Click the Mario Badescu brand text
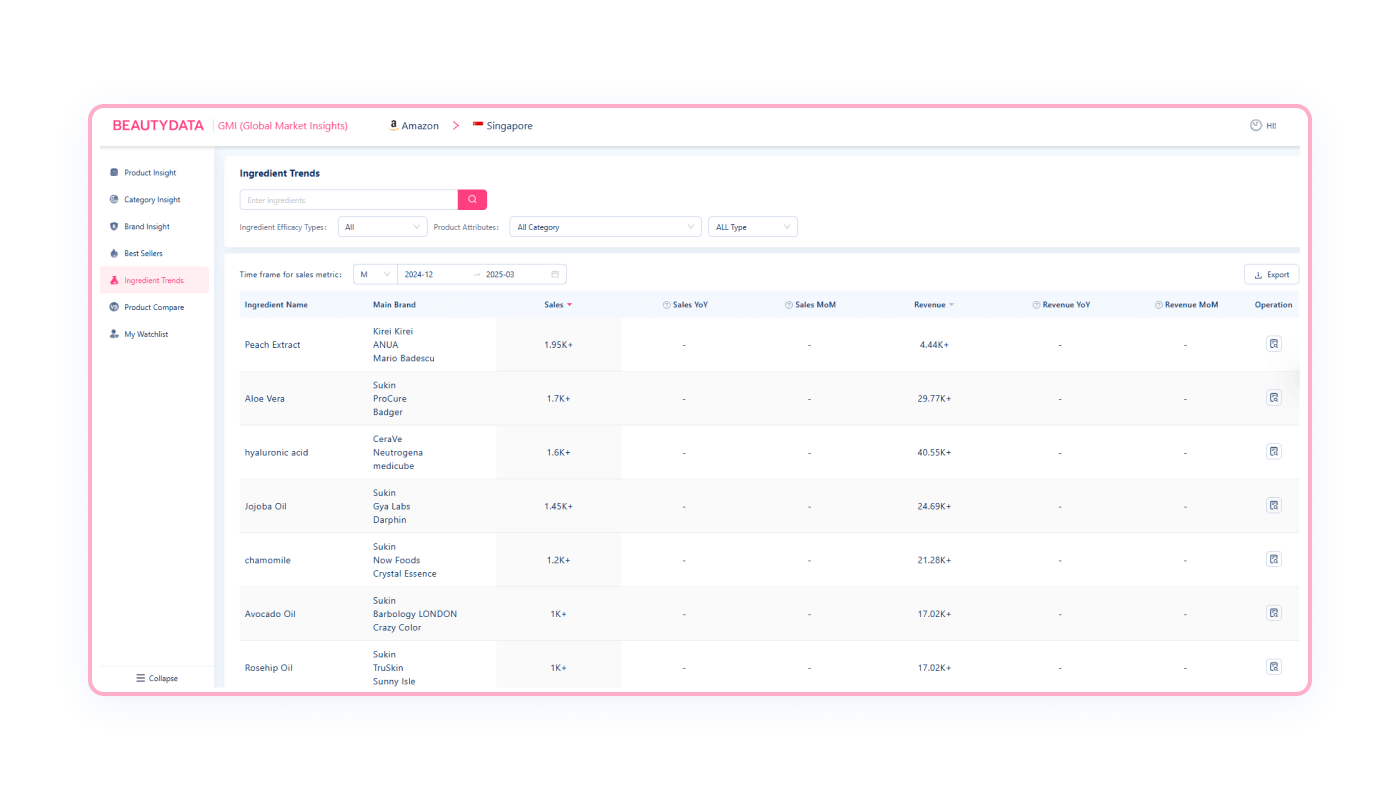 pyautogui.click(x=404, y=358)
